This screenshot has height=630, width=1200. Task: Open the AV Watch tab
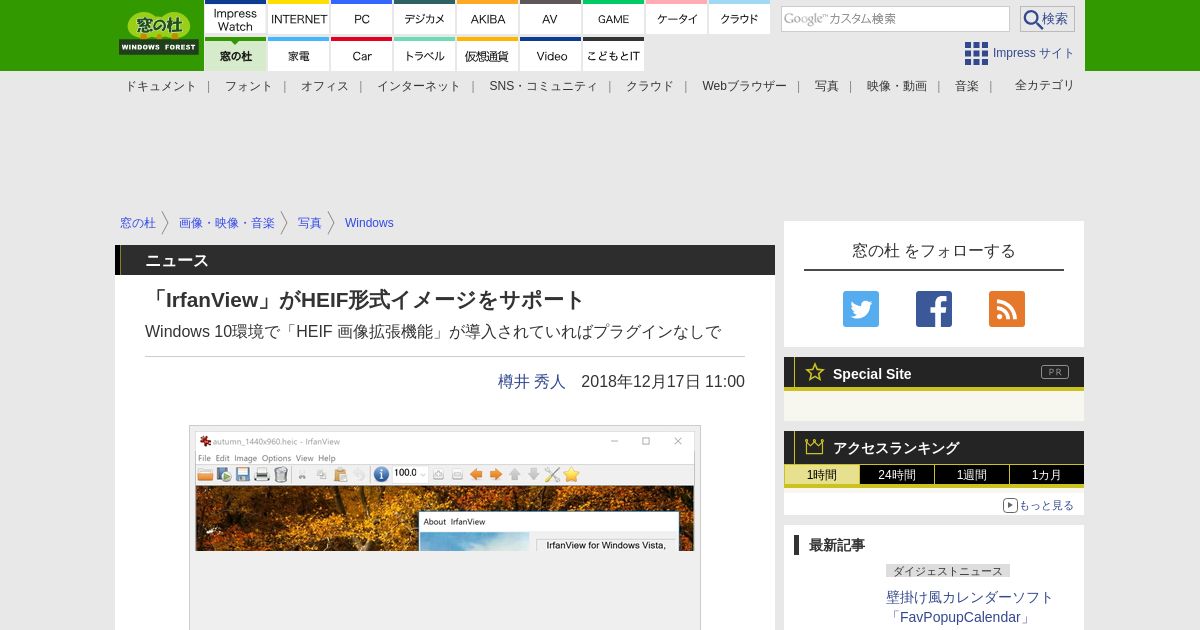coord(550,19)
